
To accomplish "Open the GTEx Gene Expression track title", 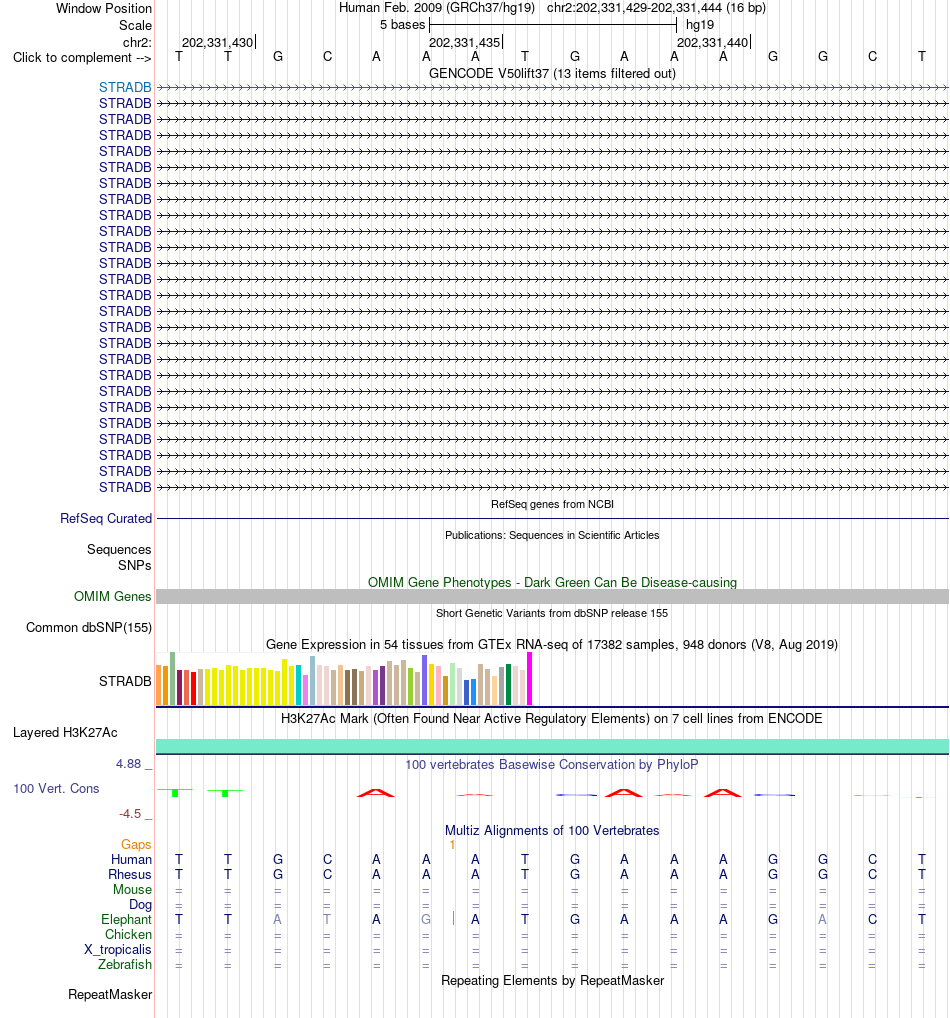I will tap(552, 645).
